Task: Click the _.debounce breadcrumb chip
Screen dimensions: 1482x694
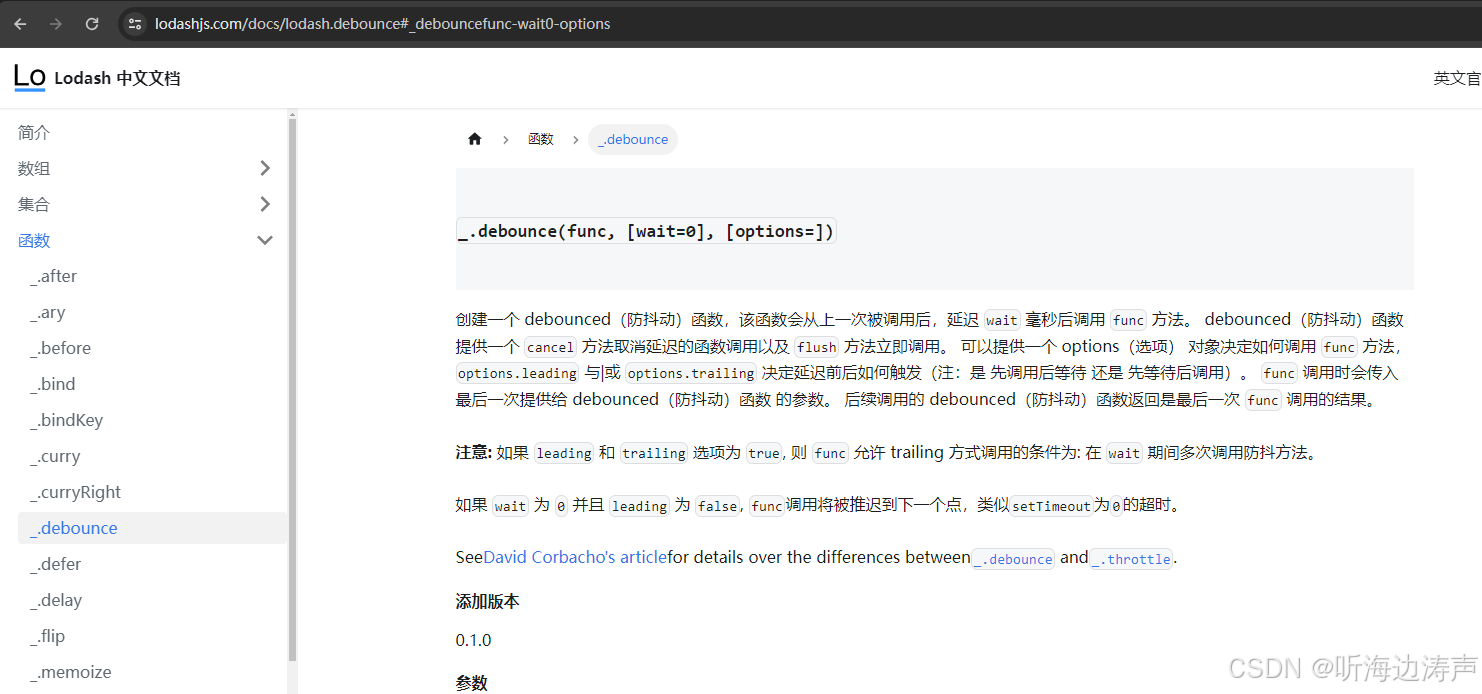Action: point(632,139)
